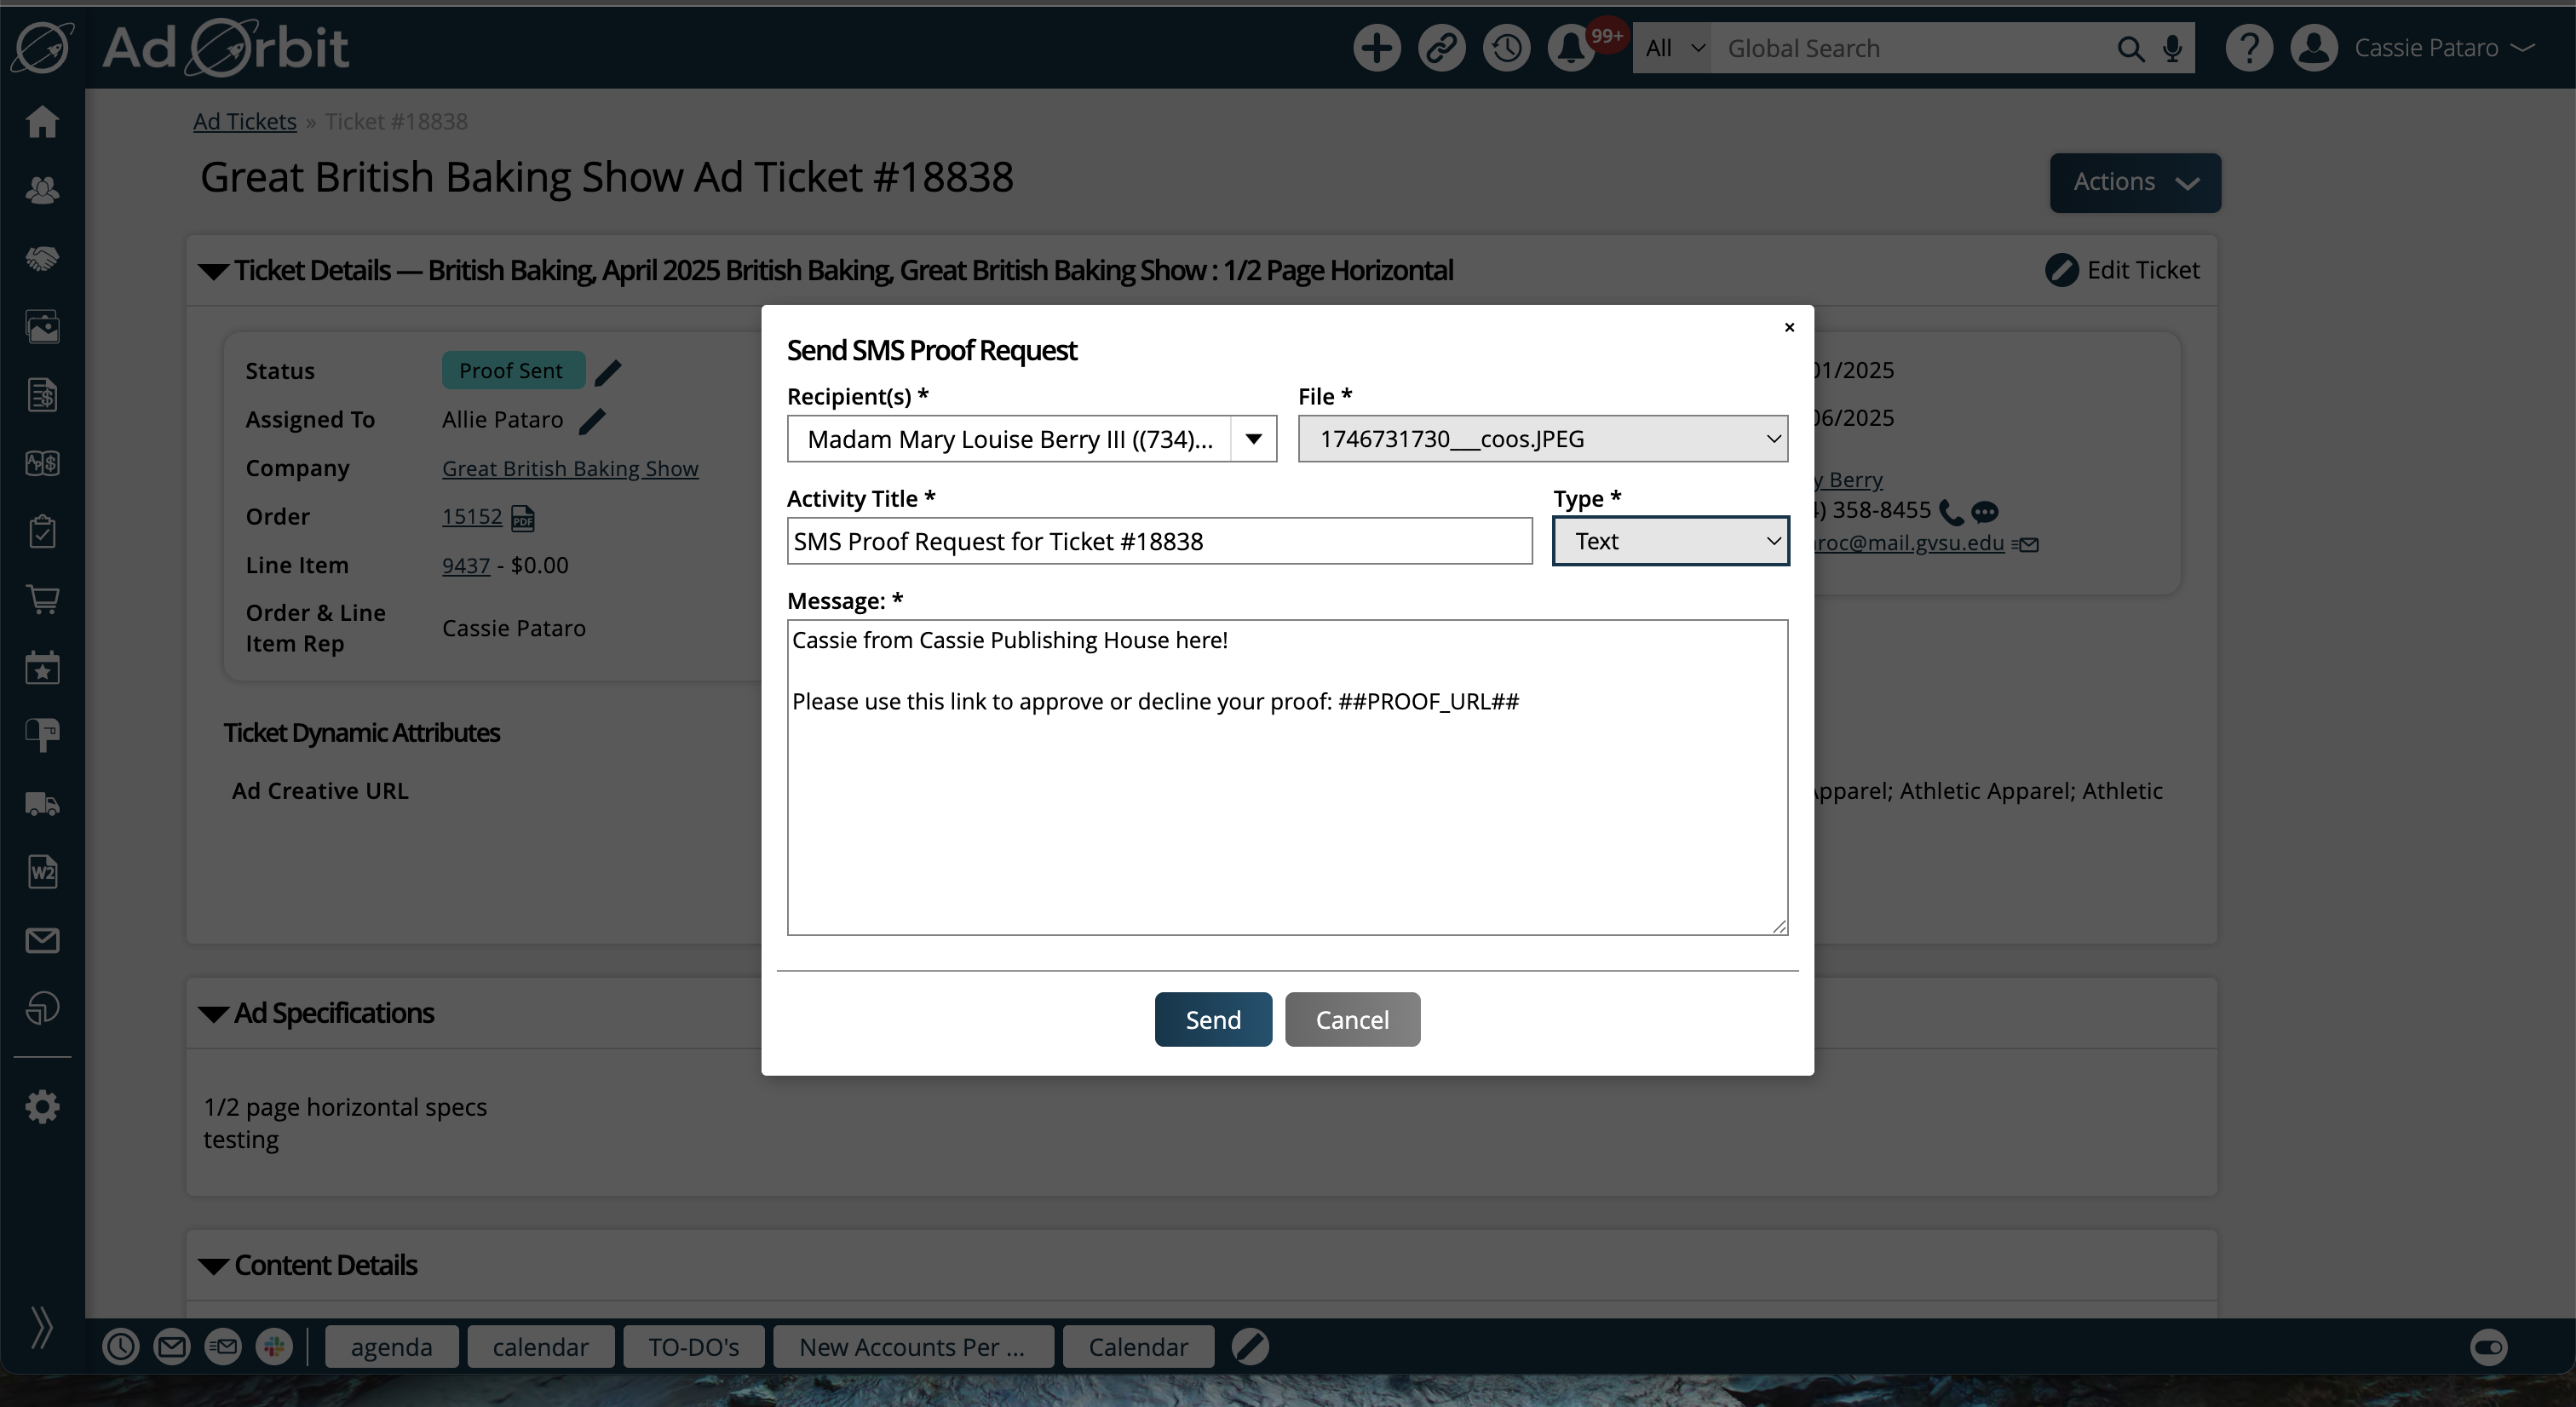Viewport: 2576px width, 1407px height.
Task: Click the Cancel button in SMS dialog
Action: (1352, 1019)
